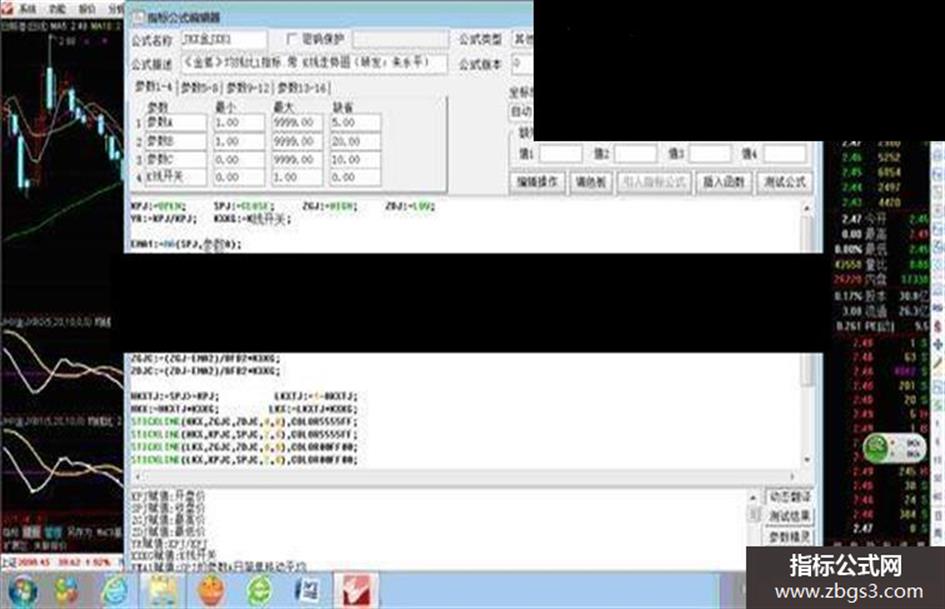Click 参数A default value 5.00
This screenshot has height=609, width=945.
(355, 122)
